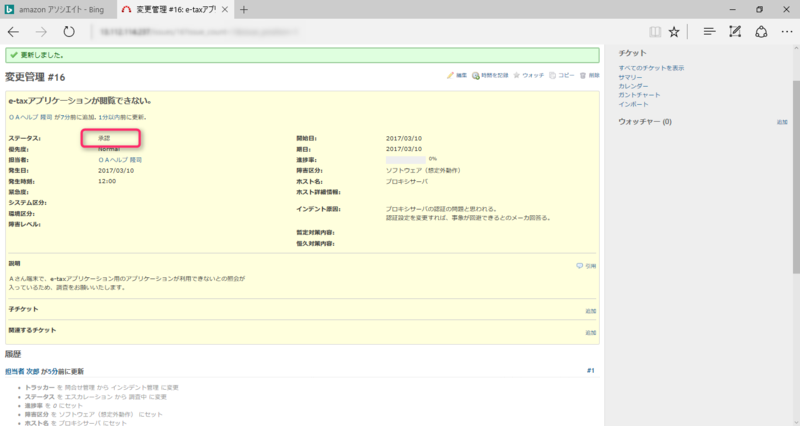Click the チケット sidebar heading

coord(632,53)
